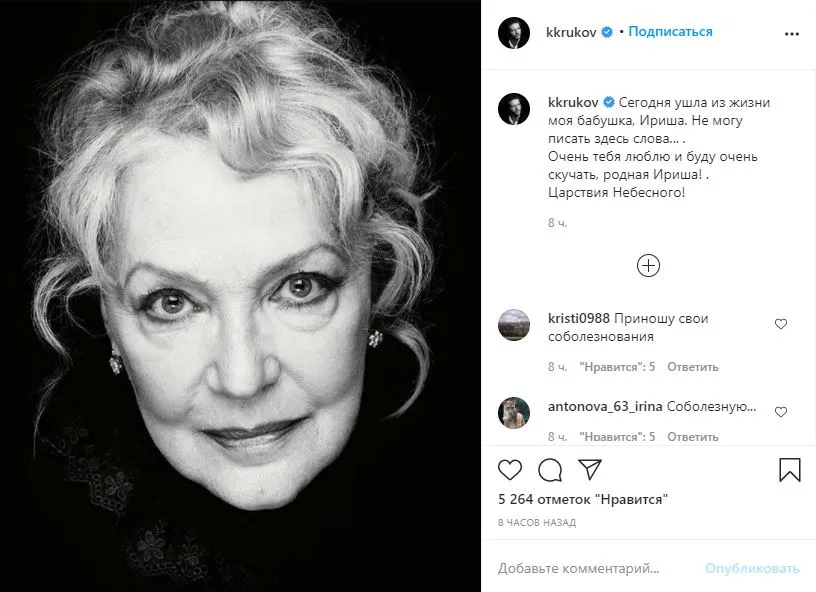The image size is (816, 592).
Task: Like kristi0988's comment heart
Action: [781, 324]
